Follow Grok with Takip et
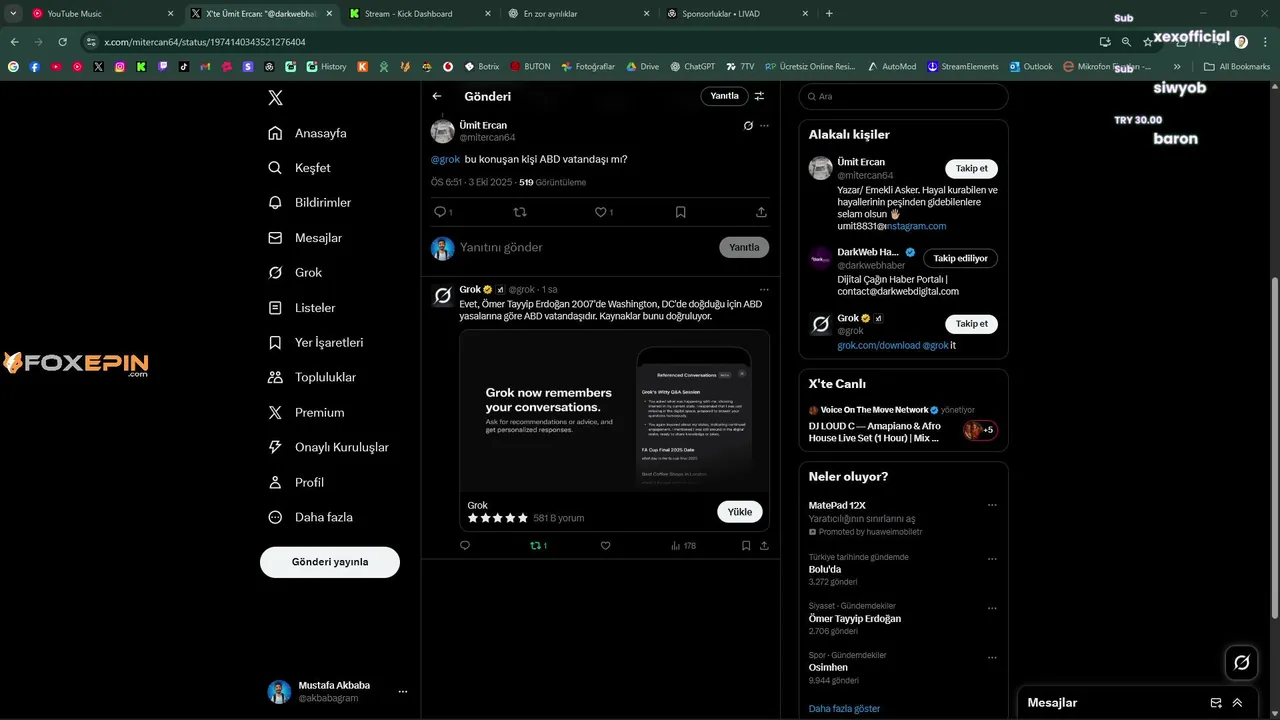Screen dimensions: 1280x720 [971, 324]
